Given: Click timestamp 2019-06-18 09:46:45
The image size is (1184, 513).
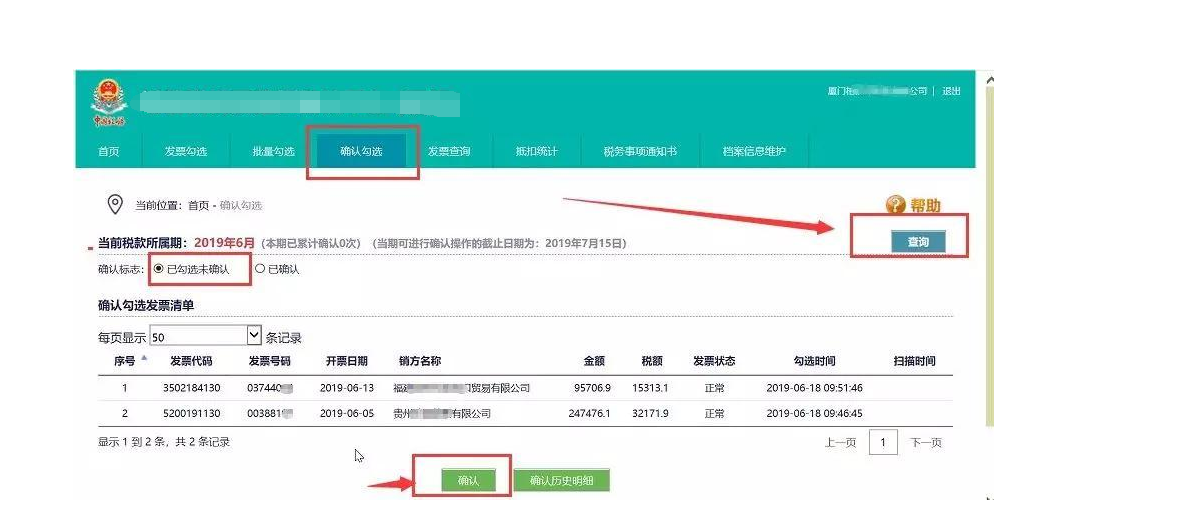Looking at the screenshot, I should [x=814, y=414].
